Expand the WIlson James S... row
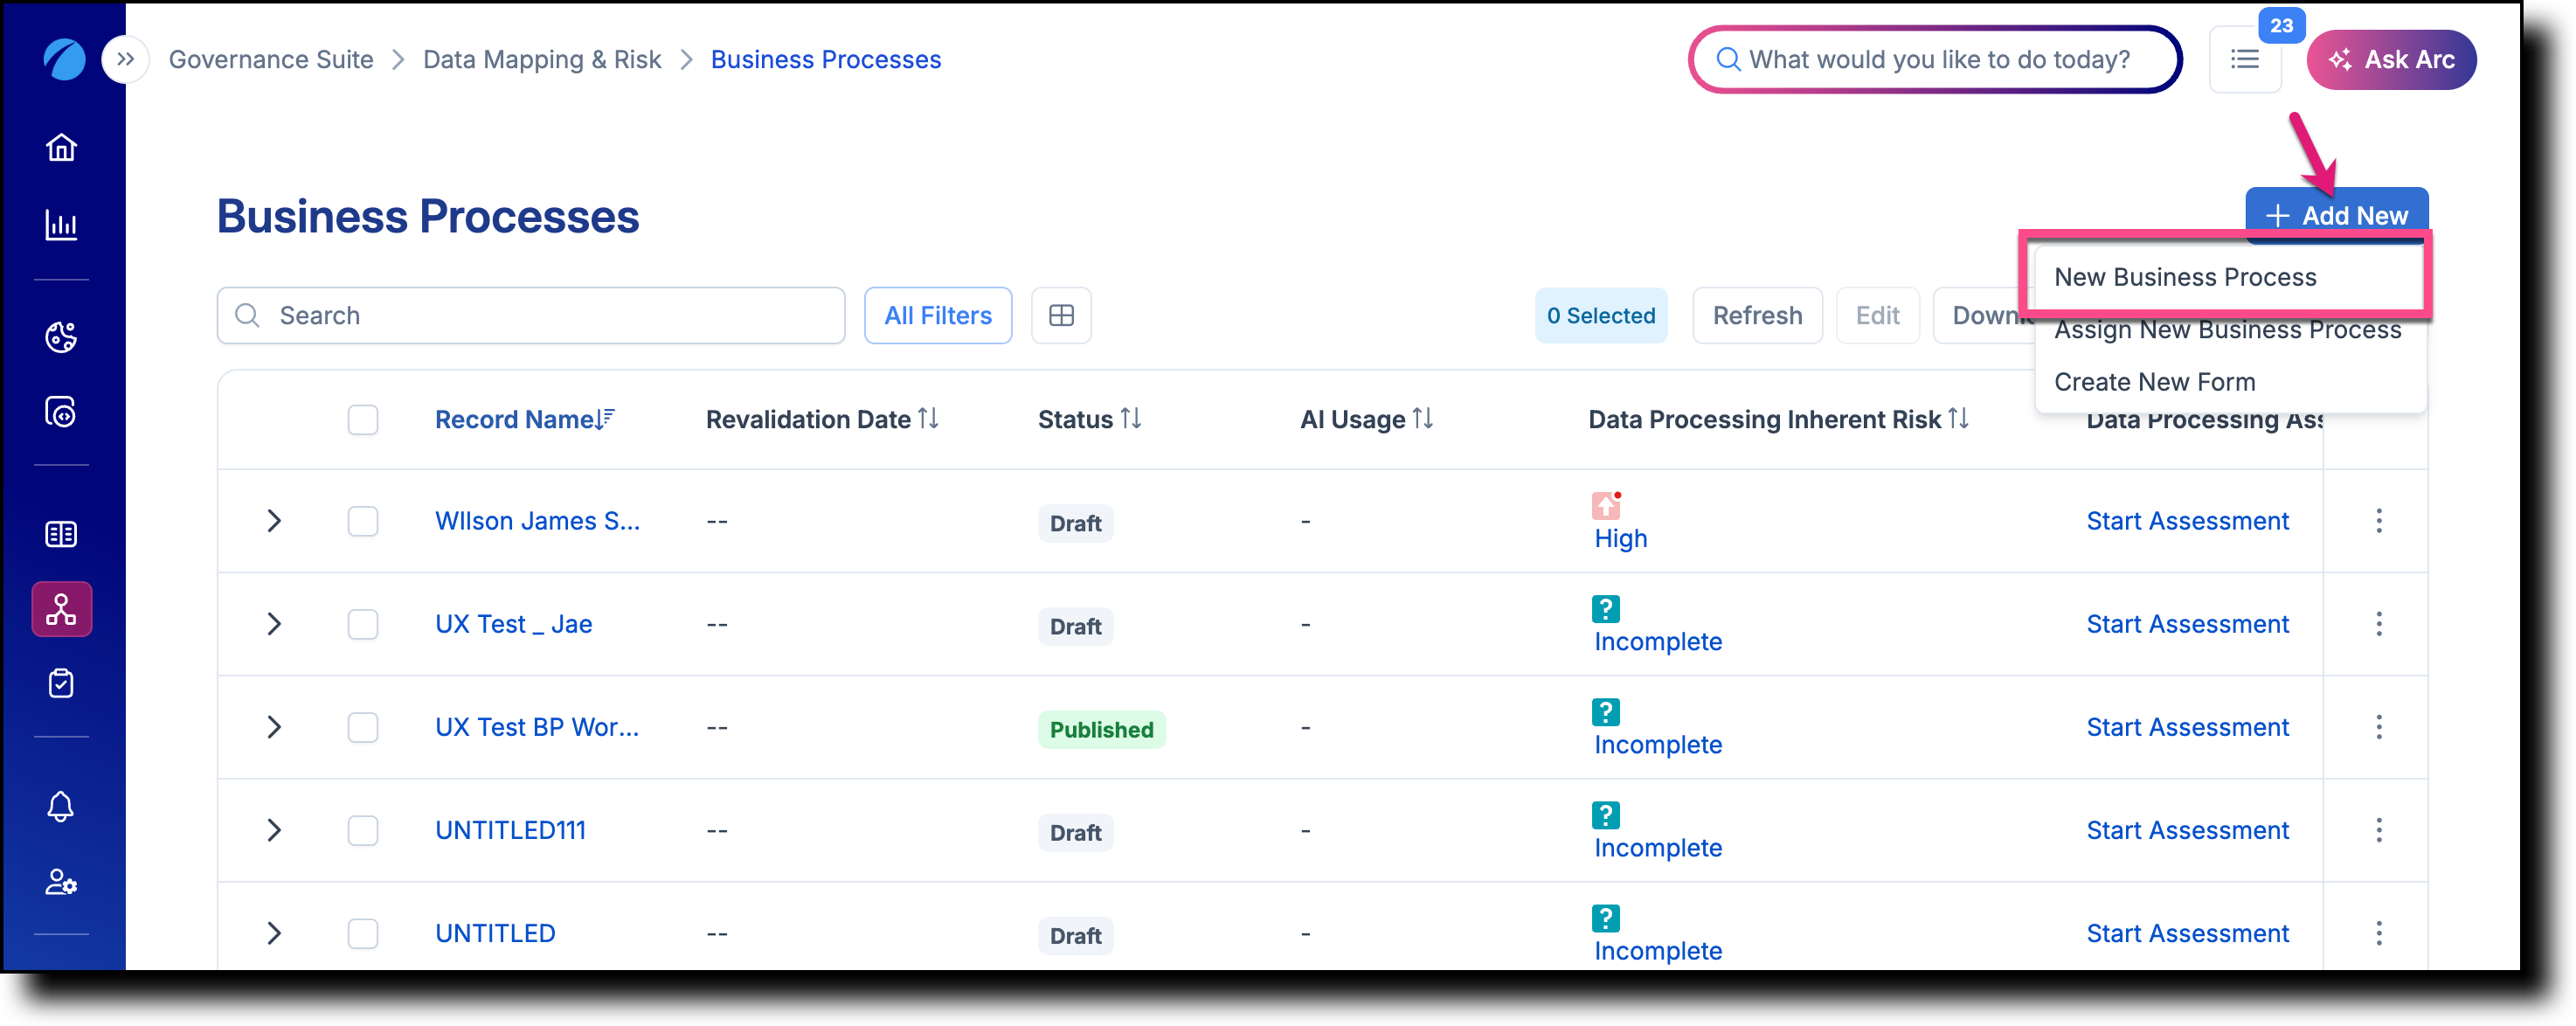Viewport: 2576px width, 1026px height. (274, 521)
